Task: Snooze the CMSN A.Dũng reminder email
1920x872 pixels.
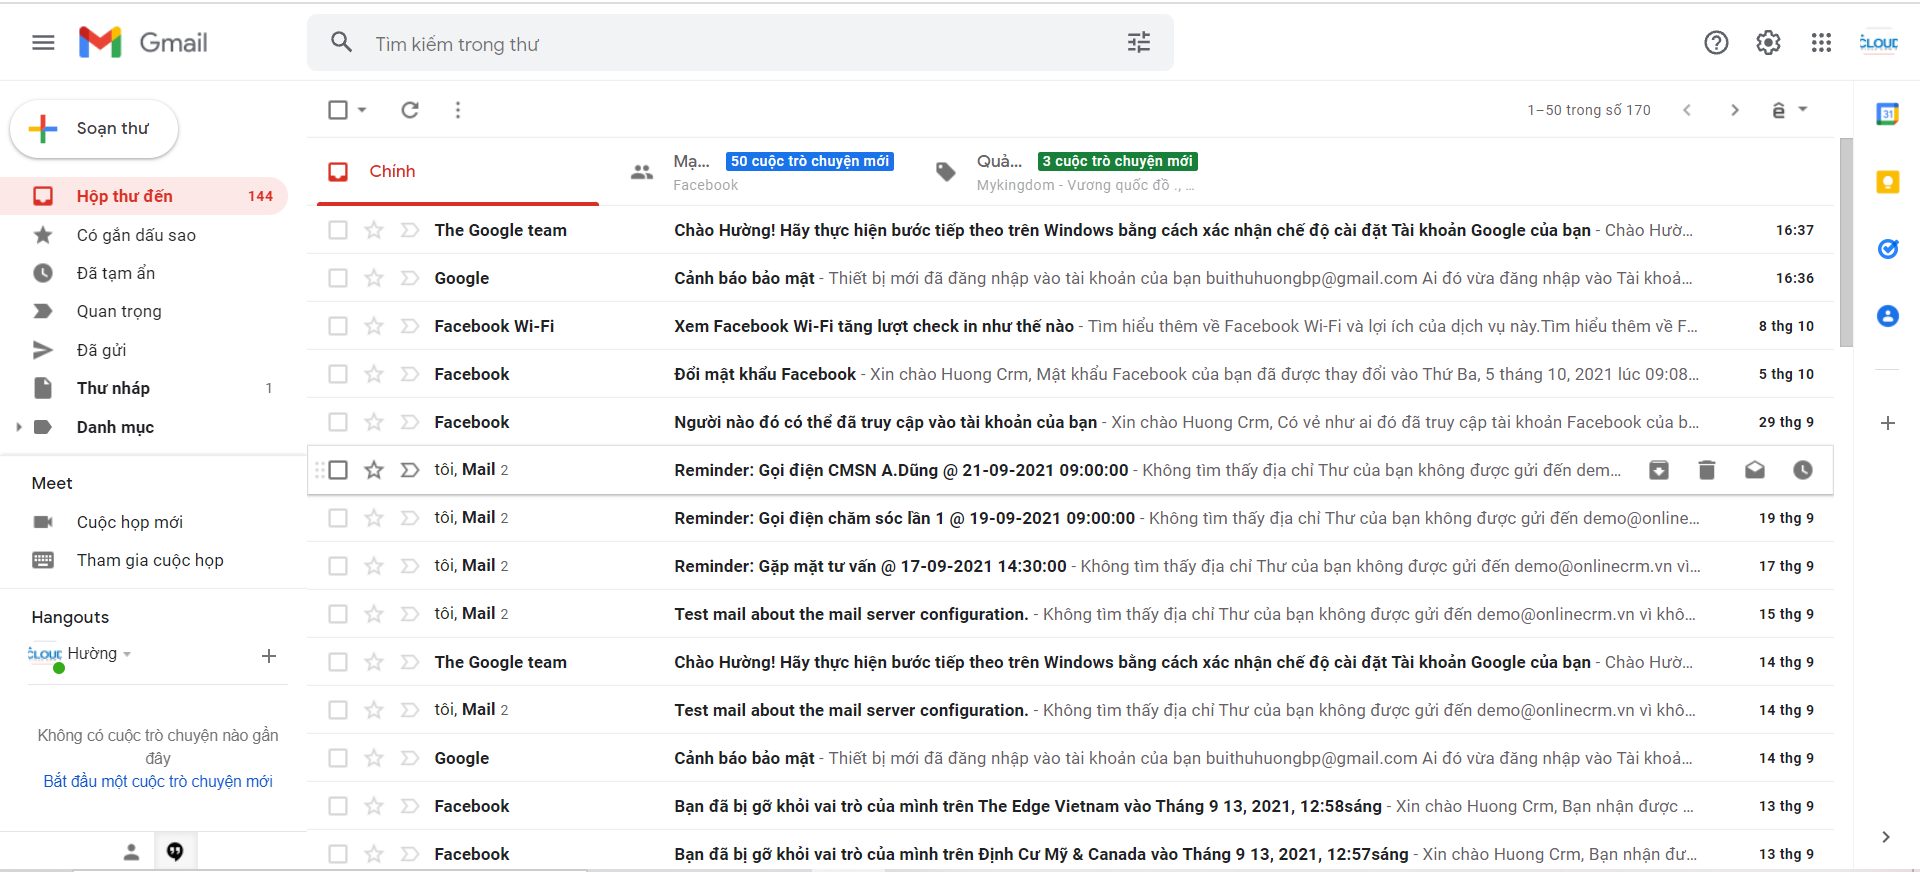Action: tap(1802, 470)
